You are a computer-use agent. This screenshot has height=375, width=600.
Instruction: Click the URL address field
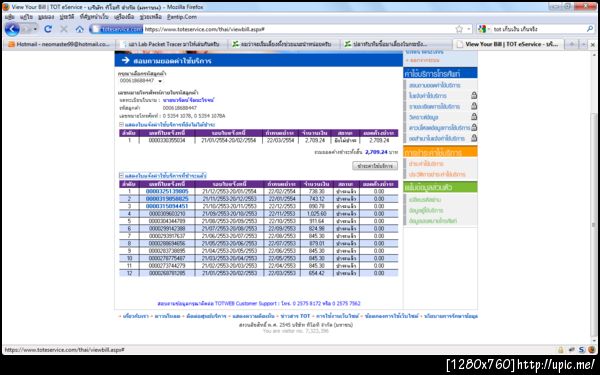pyautogui.click(x=298, y=29)
